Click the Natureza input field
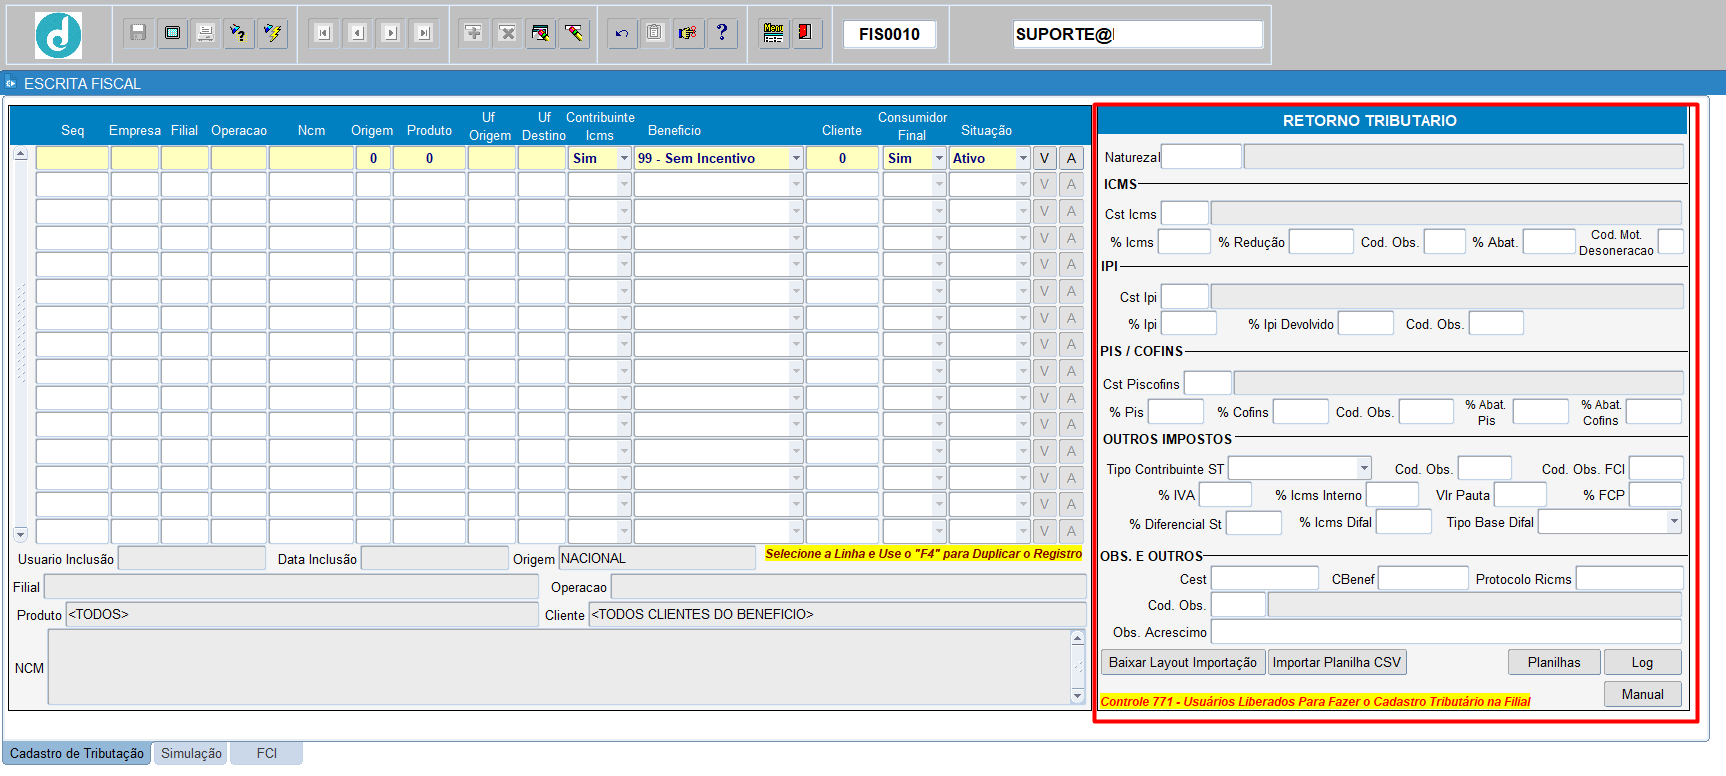 [x=1201, y=157]
